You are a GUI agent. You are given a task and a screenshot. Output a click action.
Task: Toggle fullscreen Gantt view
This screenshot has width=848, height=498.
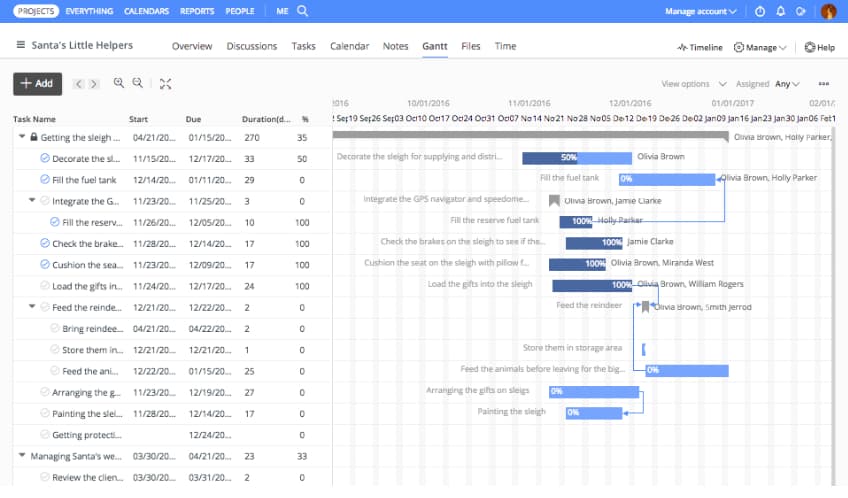[165, 84]
